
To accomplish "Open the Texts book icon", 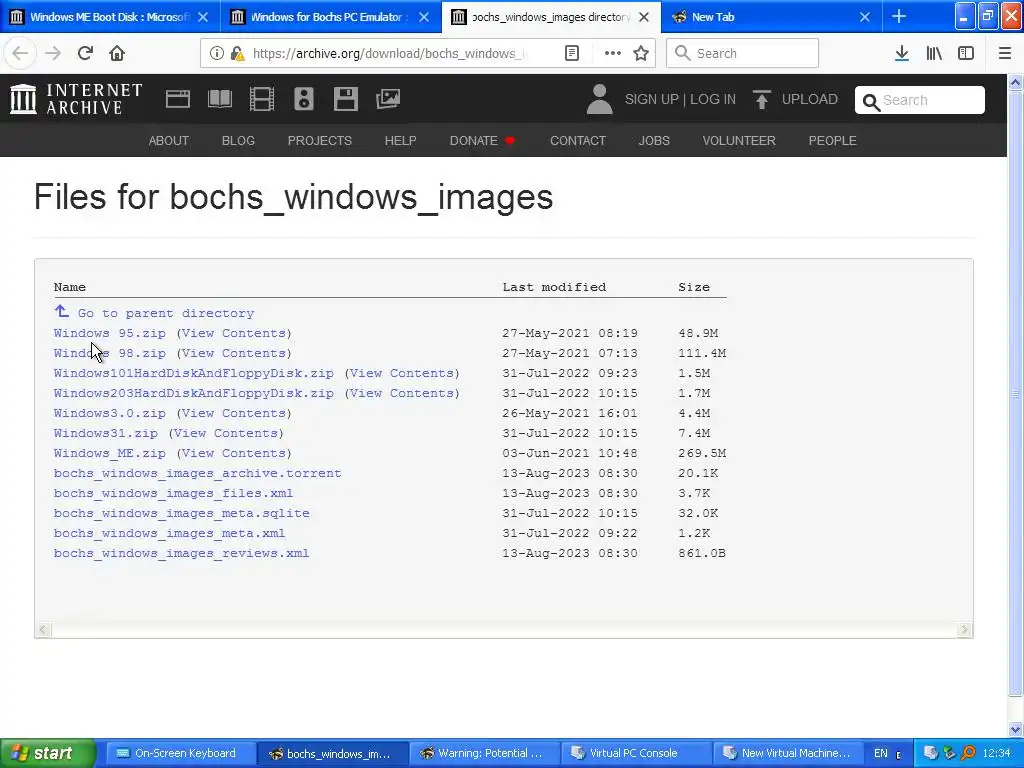I will 219,99.
